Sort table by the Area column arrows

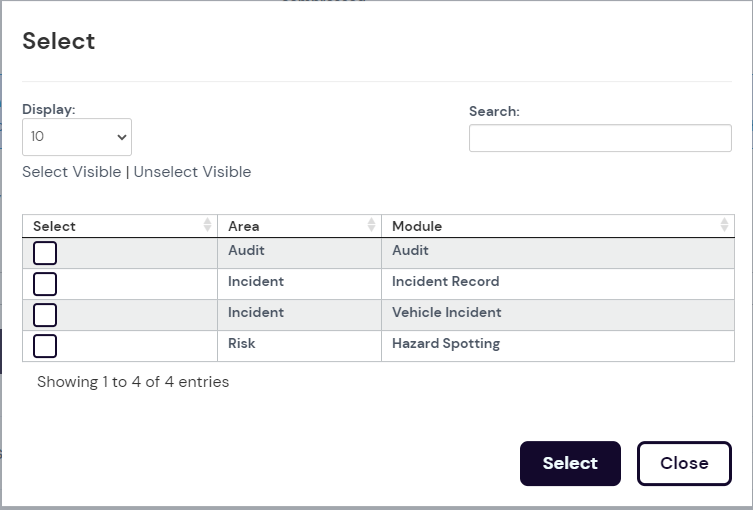pos(372,226)
